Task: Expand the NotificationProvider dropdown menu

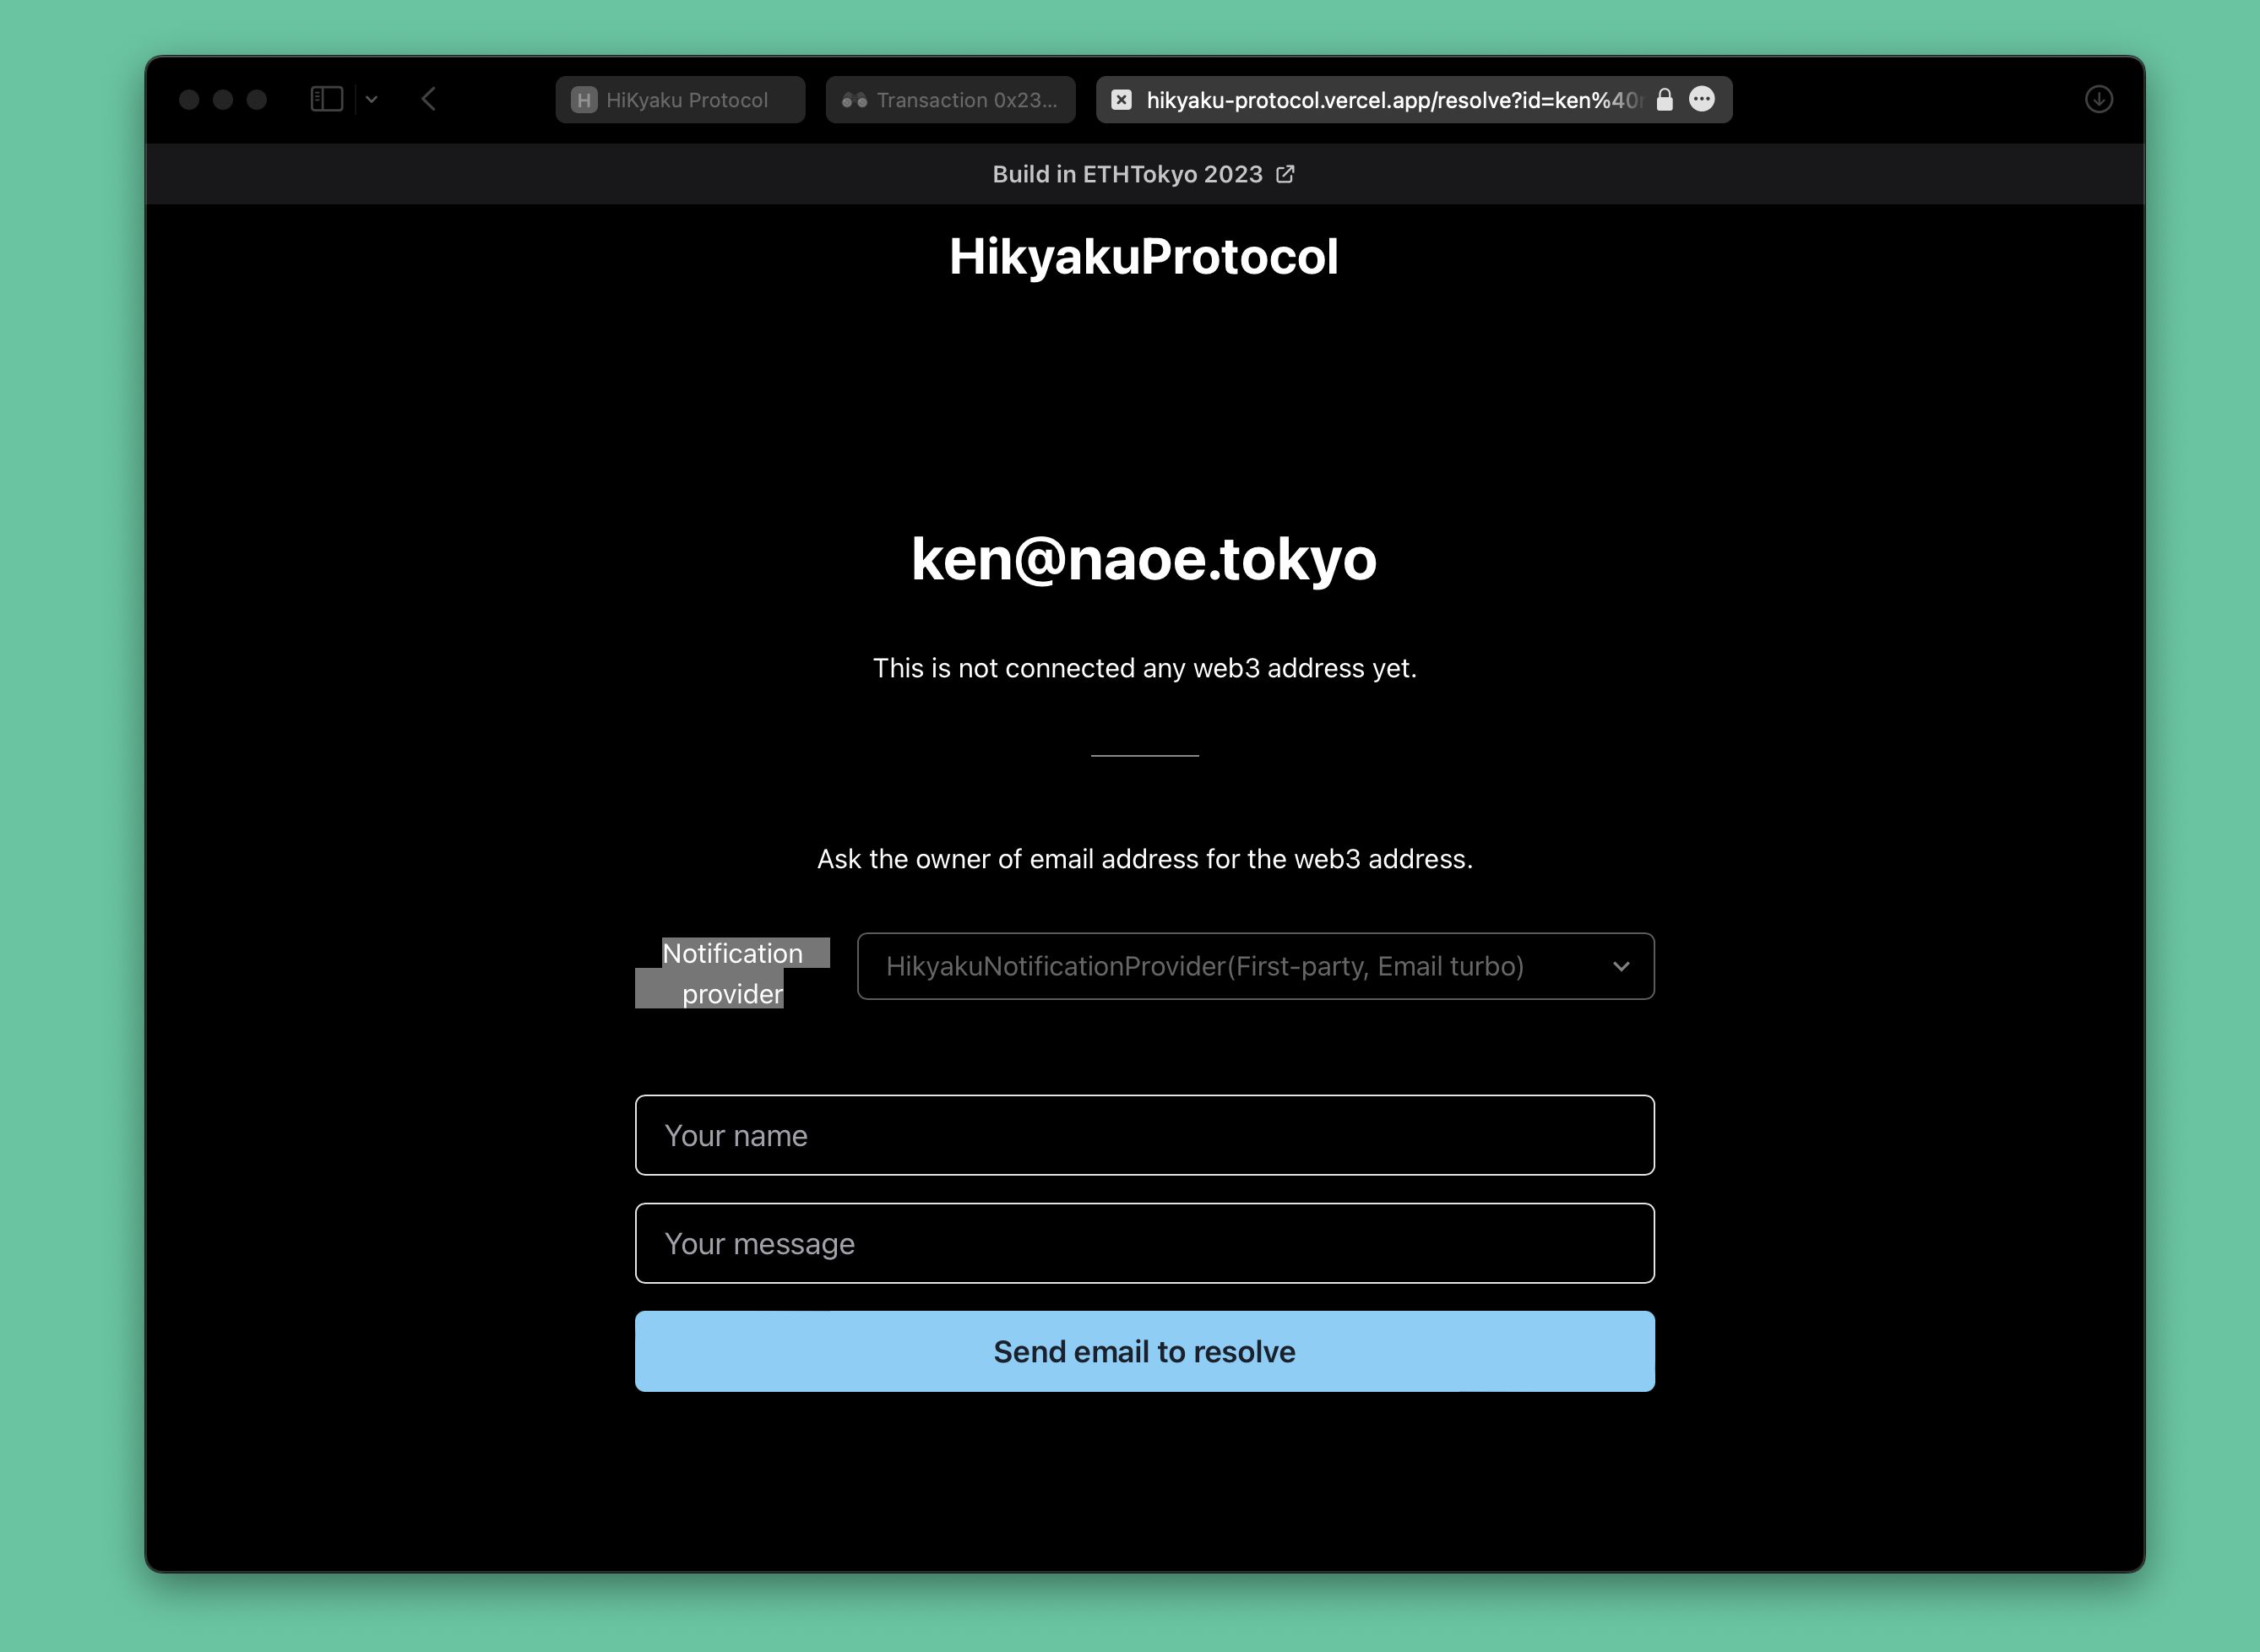Action: point(1616,965)
